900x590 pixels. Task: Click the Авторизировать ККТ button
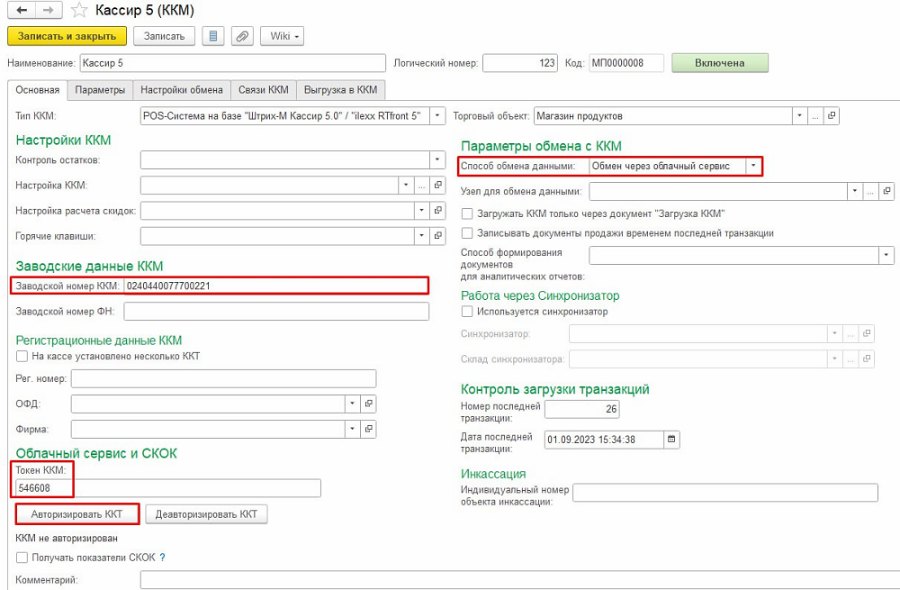77,514
